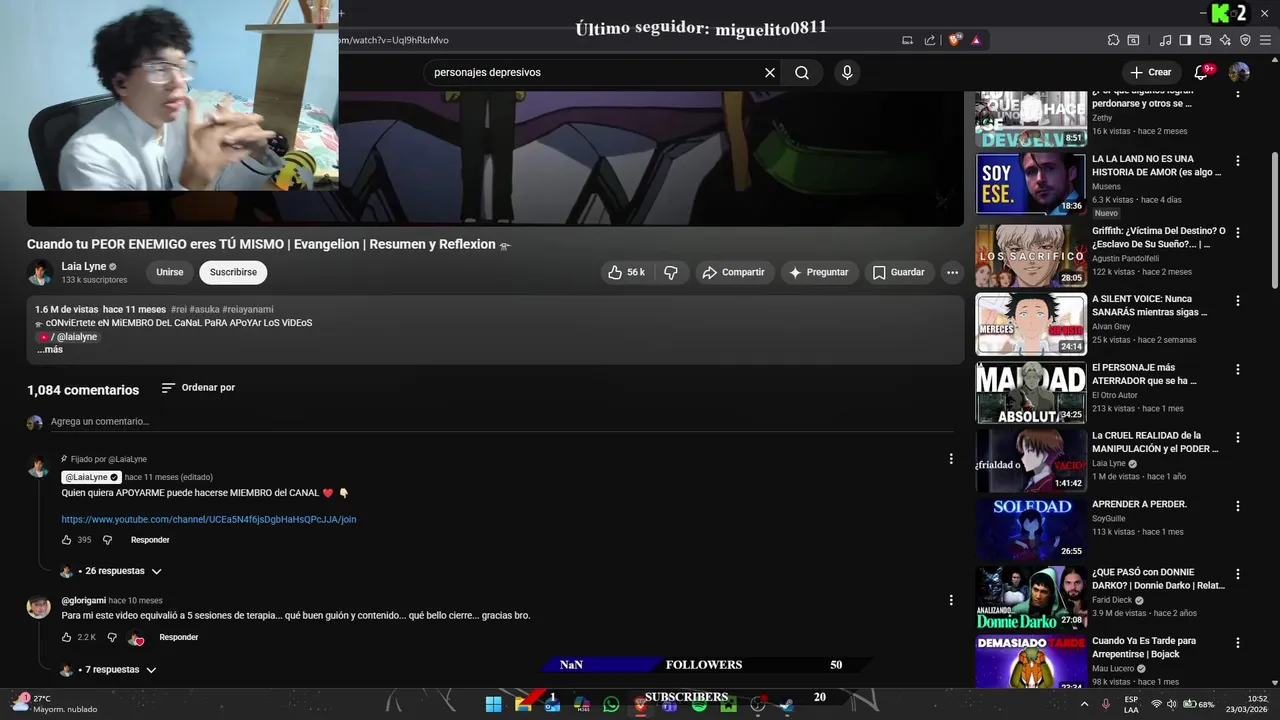
Task: Open the APRENDER A PERDER video thumbnail
Action: (x=1031, y=529)
